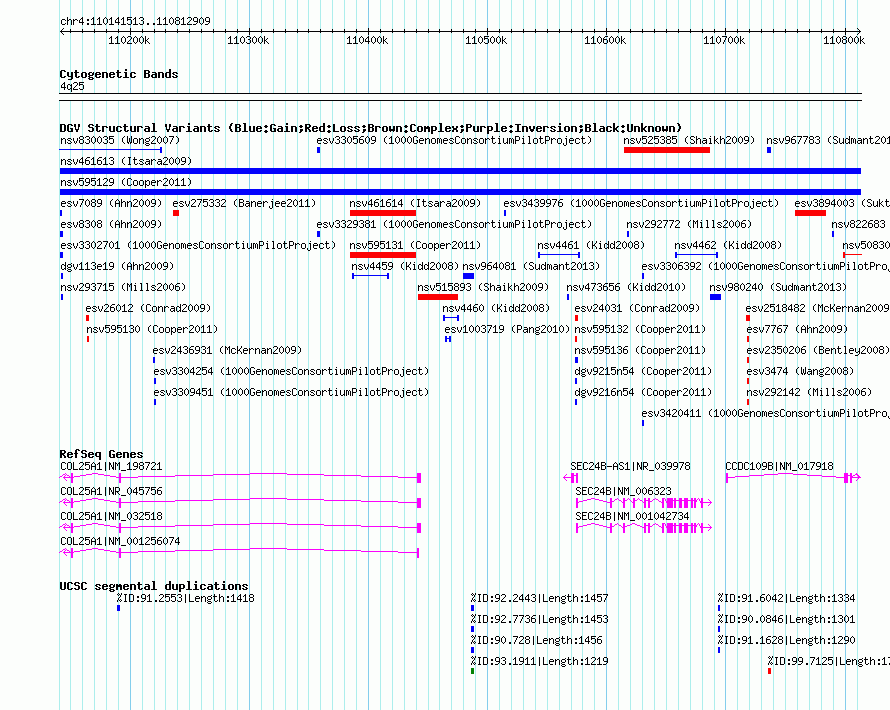Open the nsv830035 (Wong2007) variant label

120,140
